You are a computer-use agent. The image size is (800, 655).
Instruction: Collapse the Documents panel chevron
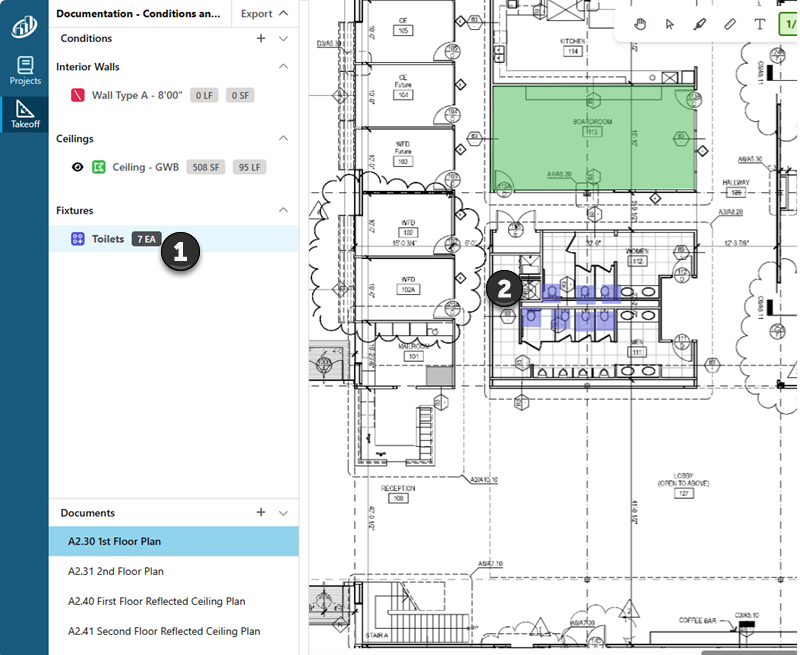(284, 513)
